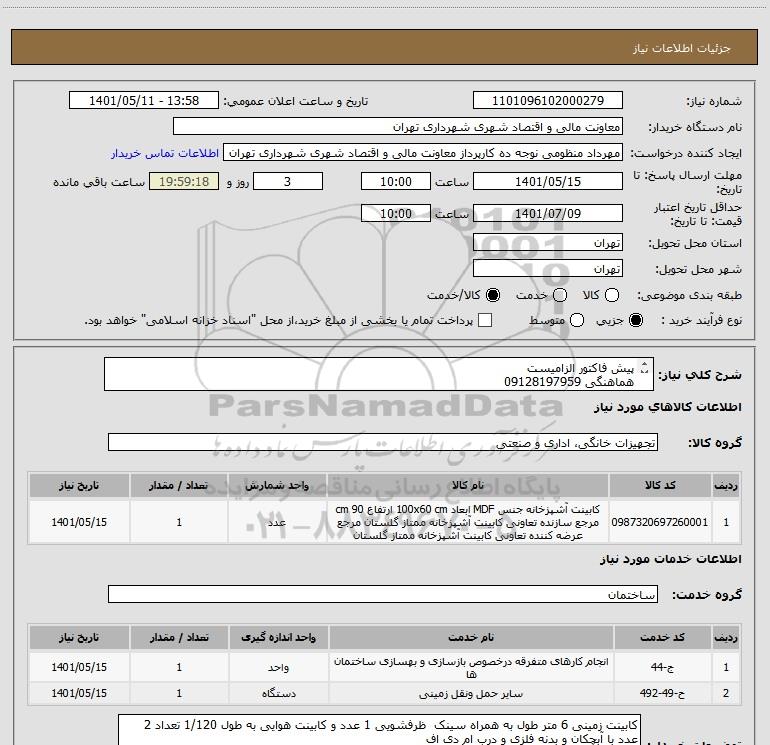Click the سایر حمل ونقل زمینی service cell
The width and height of the screenshot is (770, 745).
[x=471, y=693]
